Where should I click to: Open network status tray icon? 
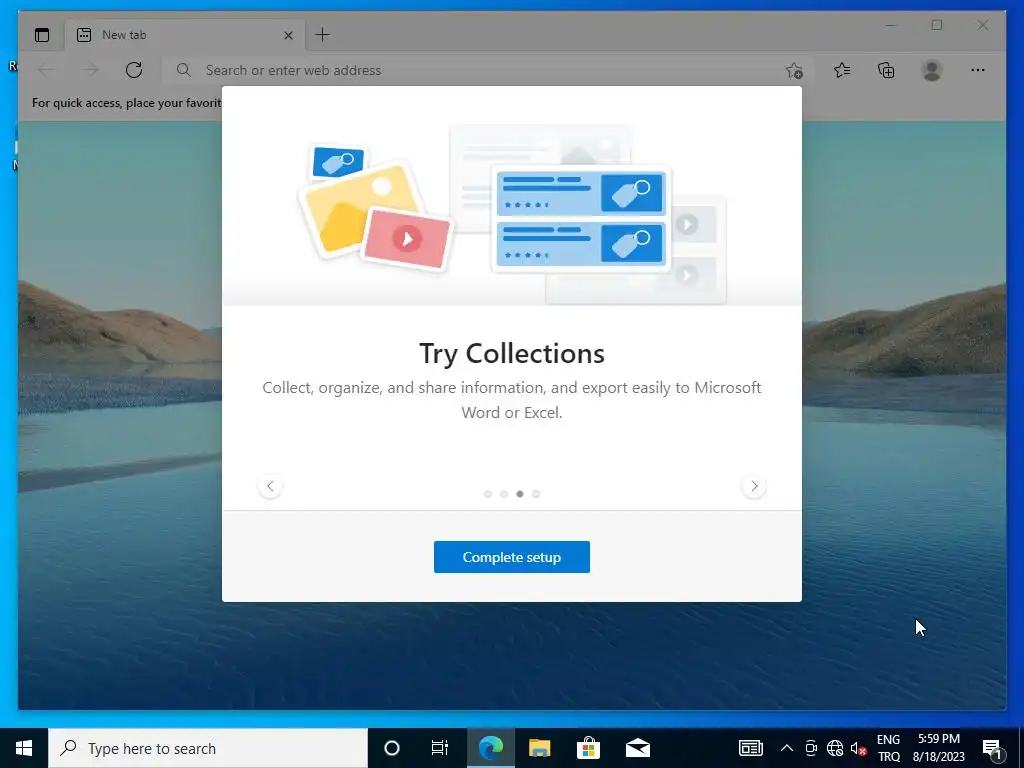835,748
